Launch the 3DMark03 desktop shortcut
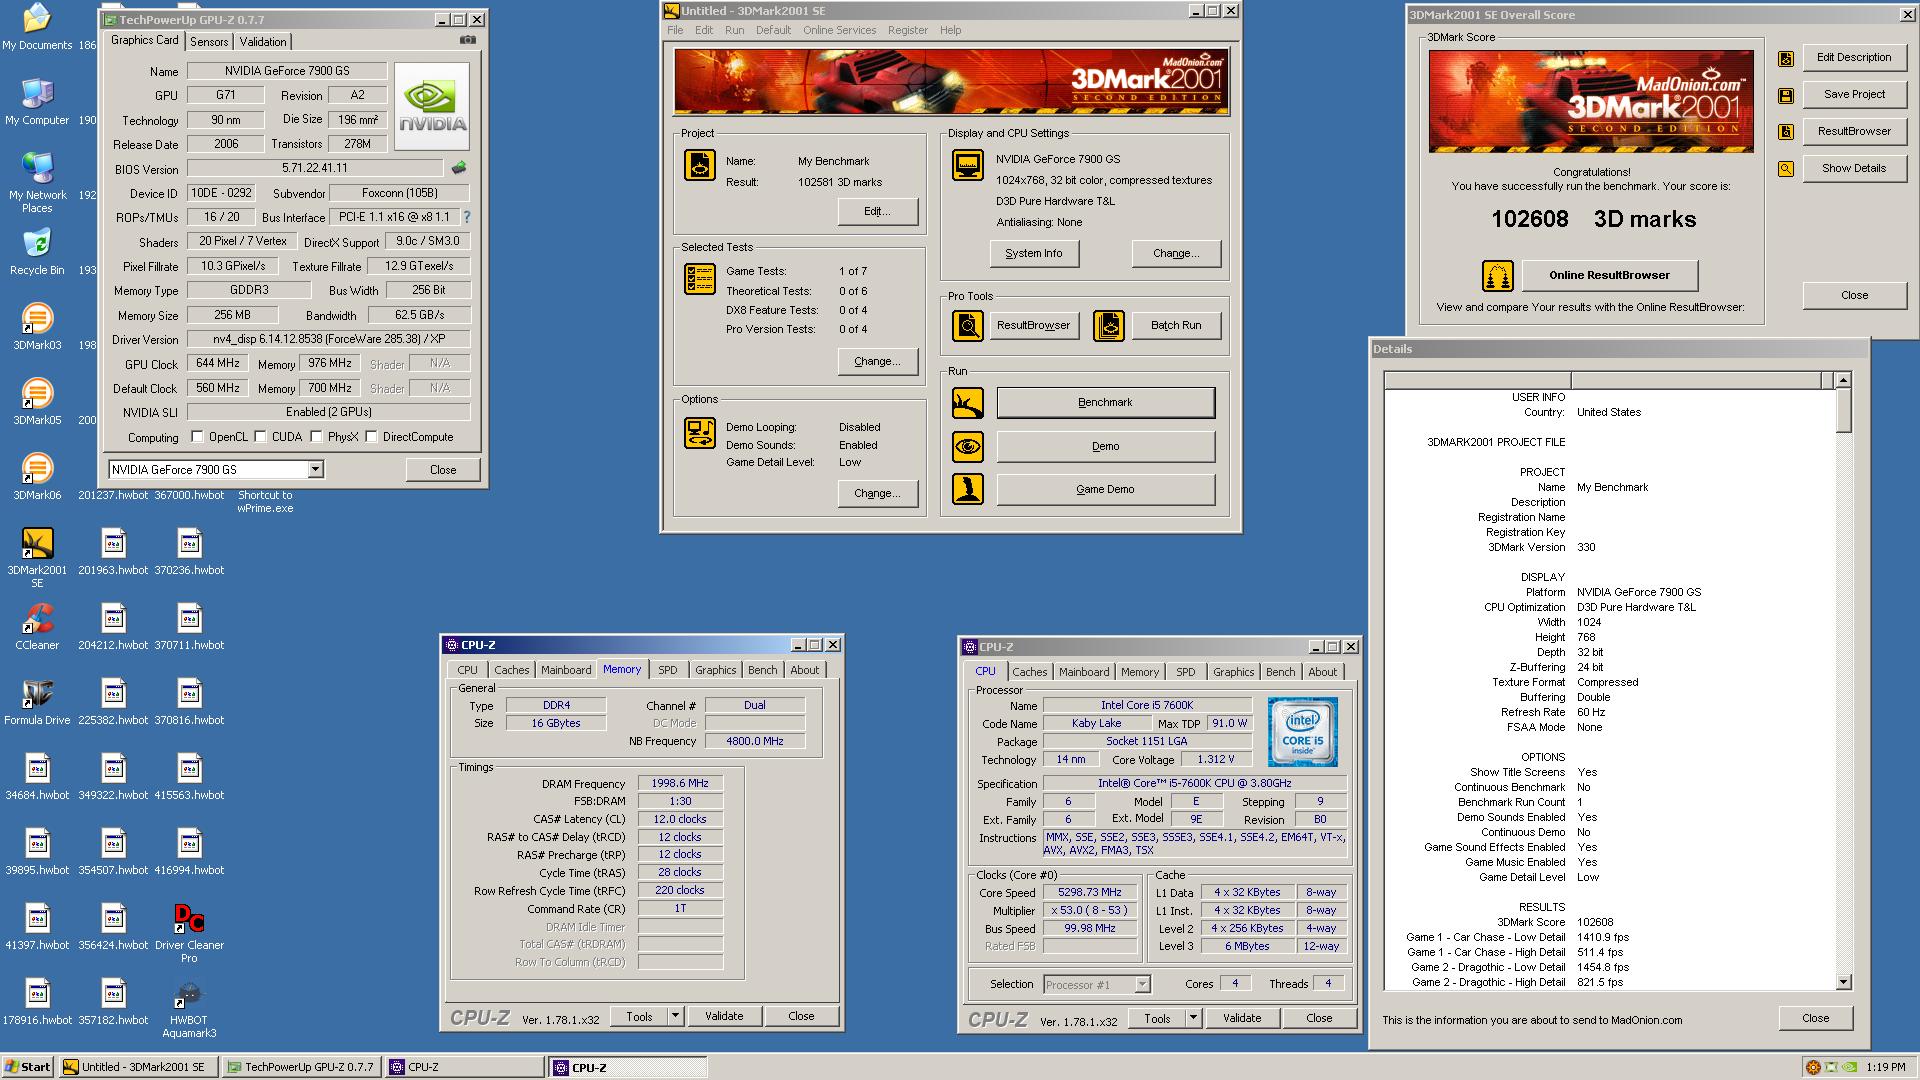This screenshot has width=1920, height=1080. [37, 327]
